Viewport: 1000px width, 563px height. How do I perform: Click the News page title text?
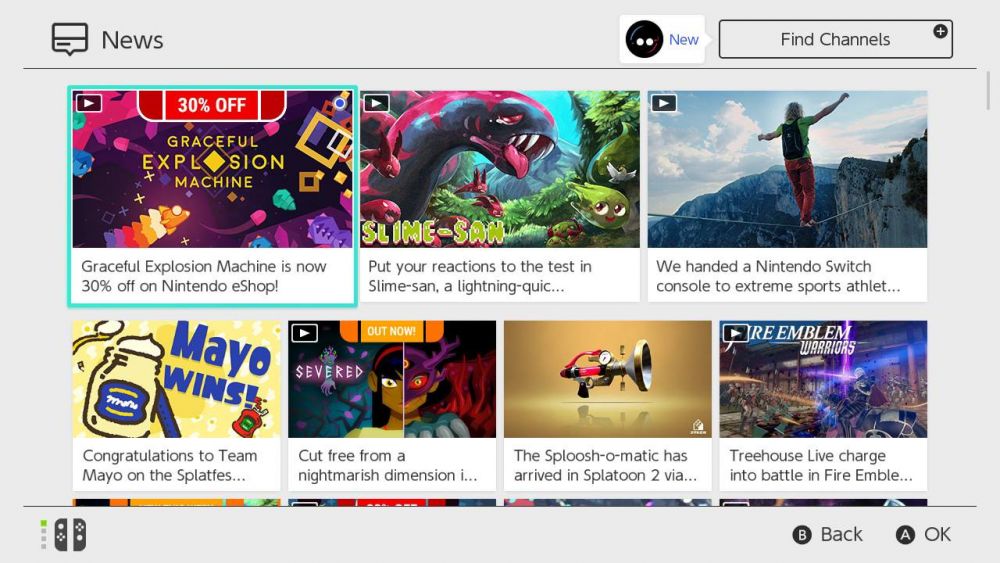[x=133, y=40]
